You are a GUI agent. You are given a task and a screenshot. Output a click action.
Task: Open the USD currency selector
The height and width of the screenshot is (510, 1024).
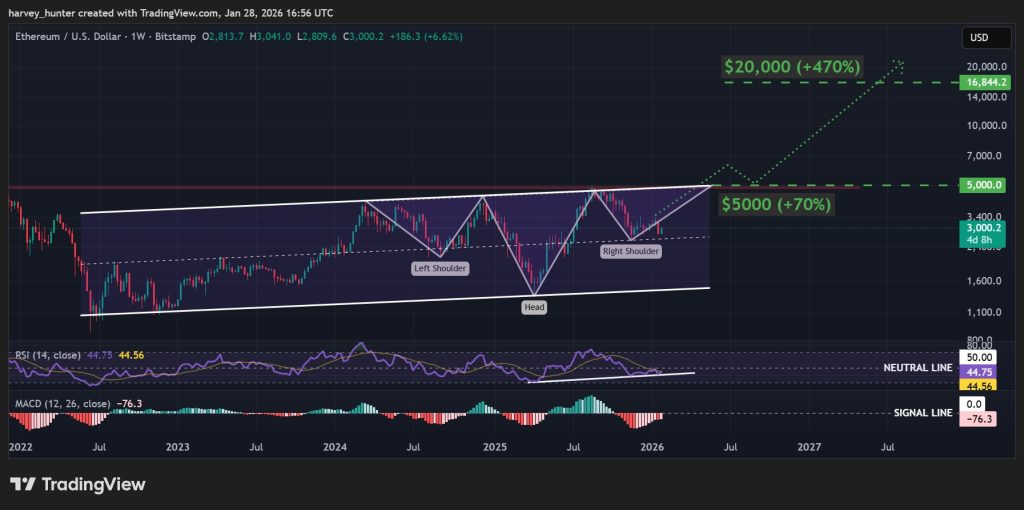pyautogui.click(x=978, y=38)
